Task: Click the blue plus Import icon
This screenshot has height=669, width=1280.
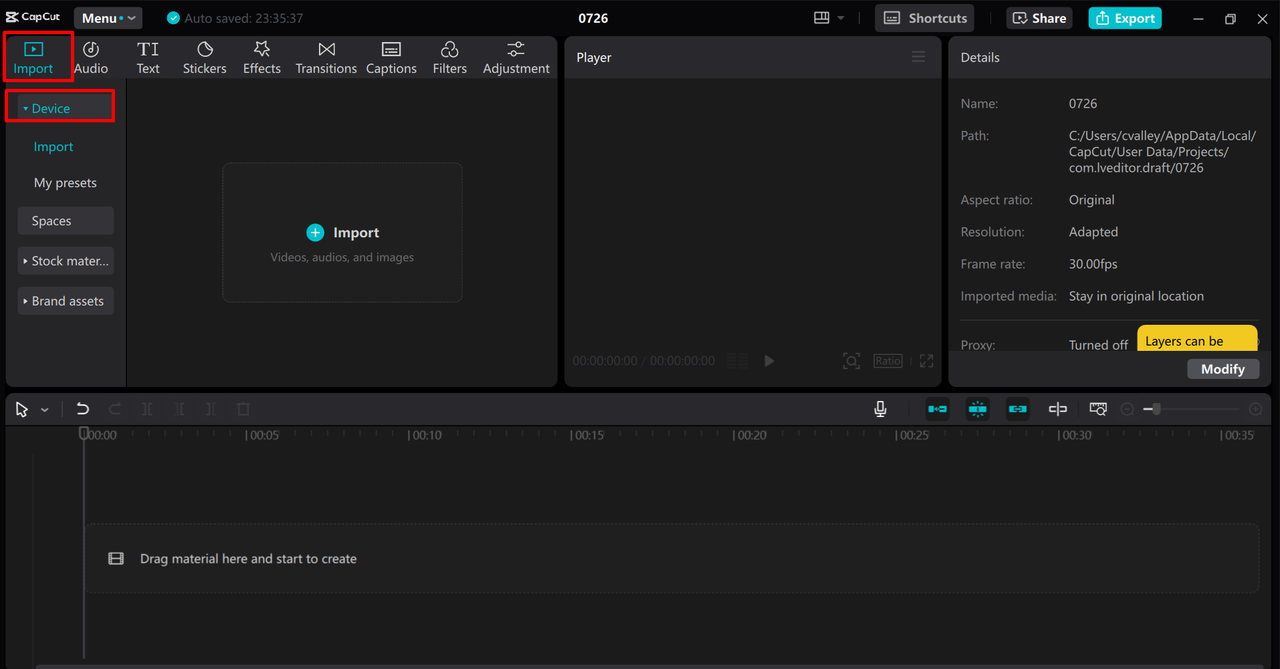Action: click(315, 232)
